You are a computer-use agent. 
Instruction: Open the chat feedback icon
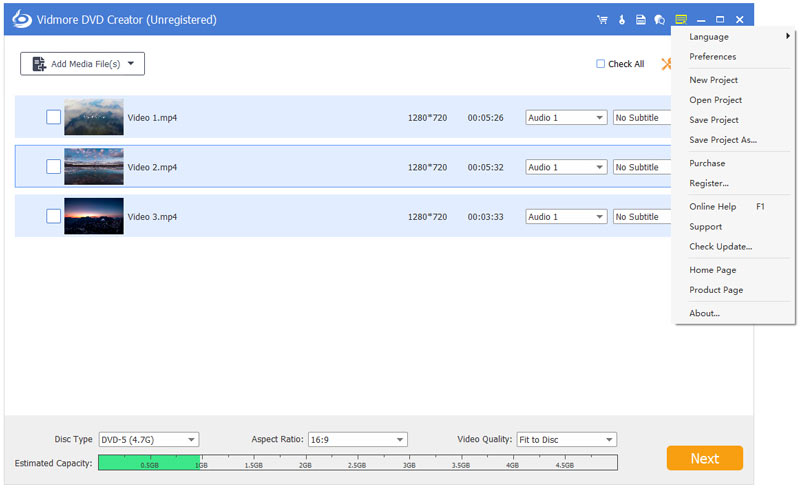pos(659,19)
